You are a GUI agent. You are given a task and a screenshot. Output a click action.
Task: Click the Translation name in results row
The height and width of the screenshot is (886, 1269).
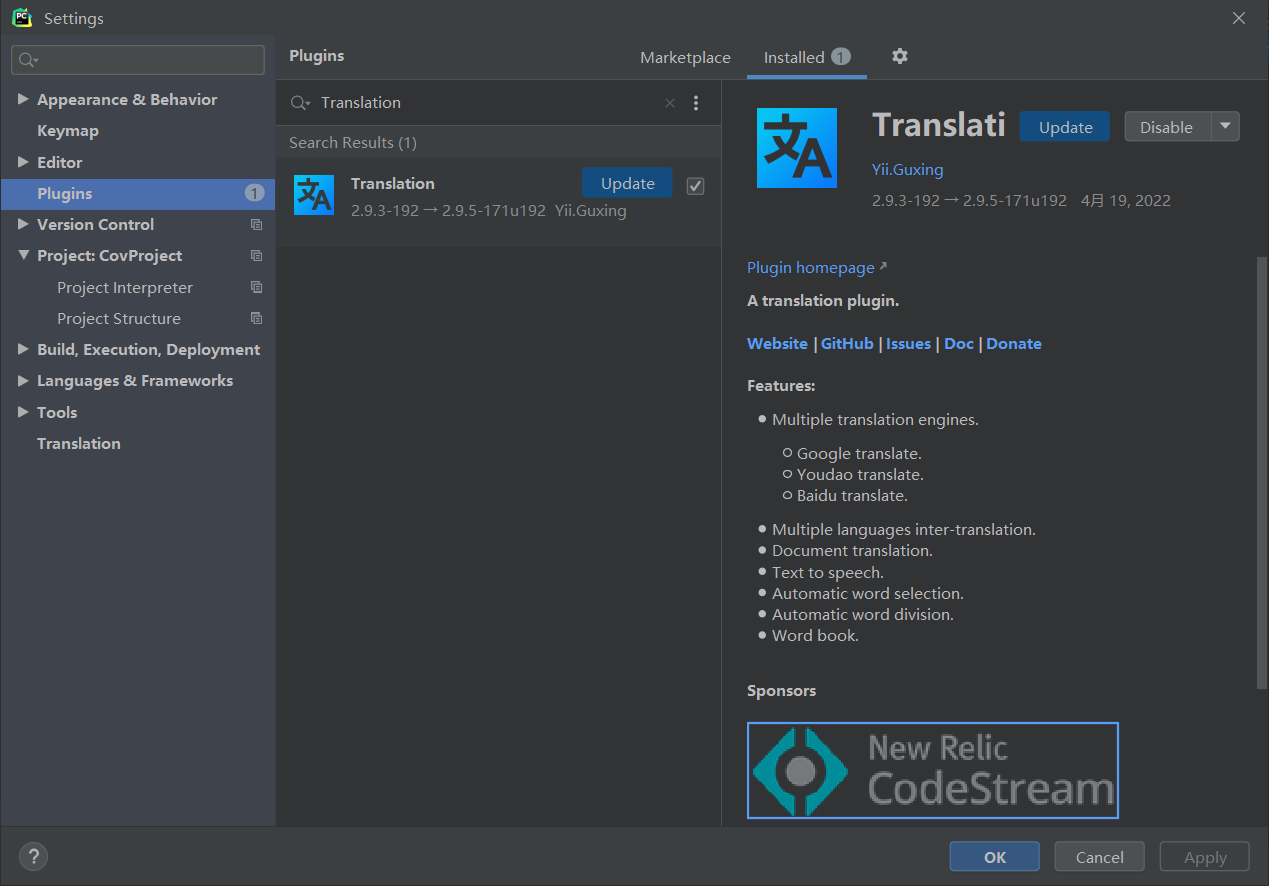(393, 183)
